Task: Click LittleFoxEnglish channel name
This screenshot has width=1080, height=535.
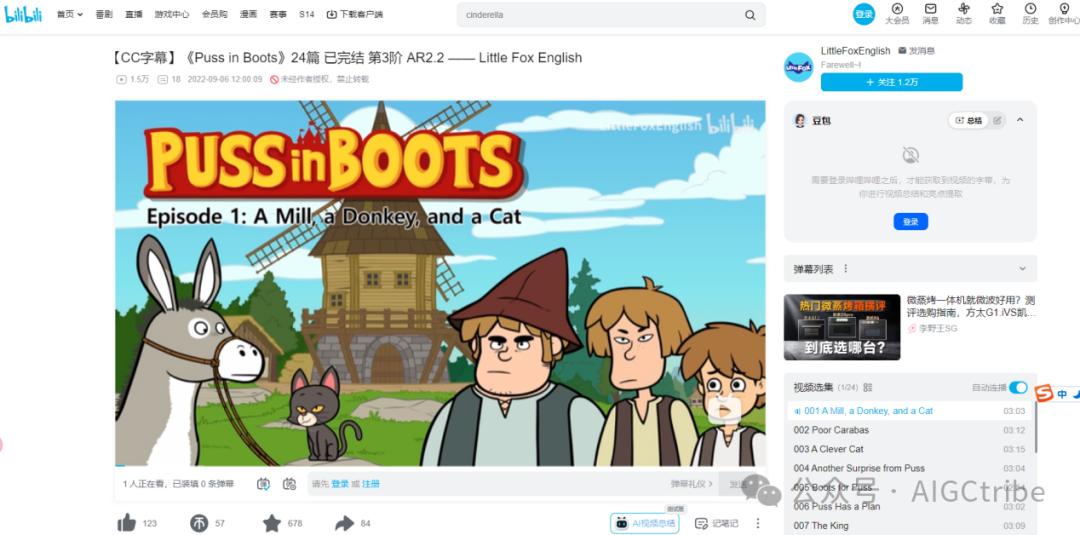Action: tap(855, 51)
